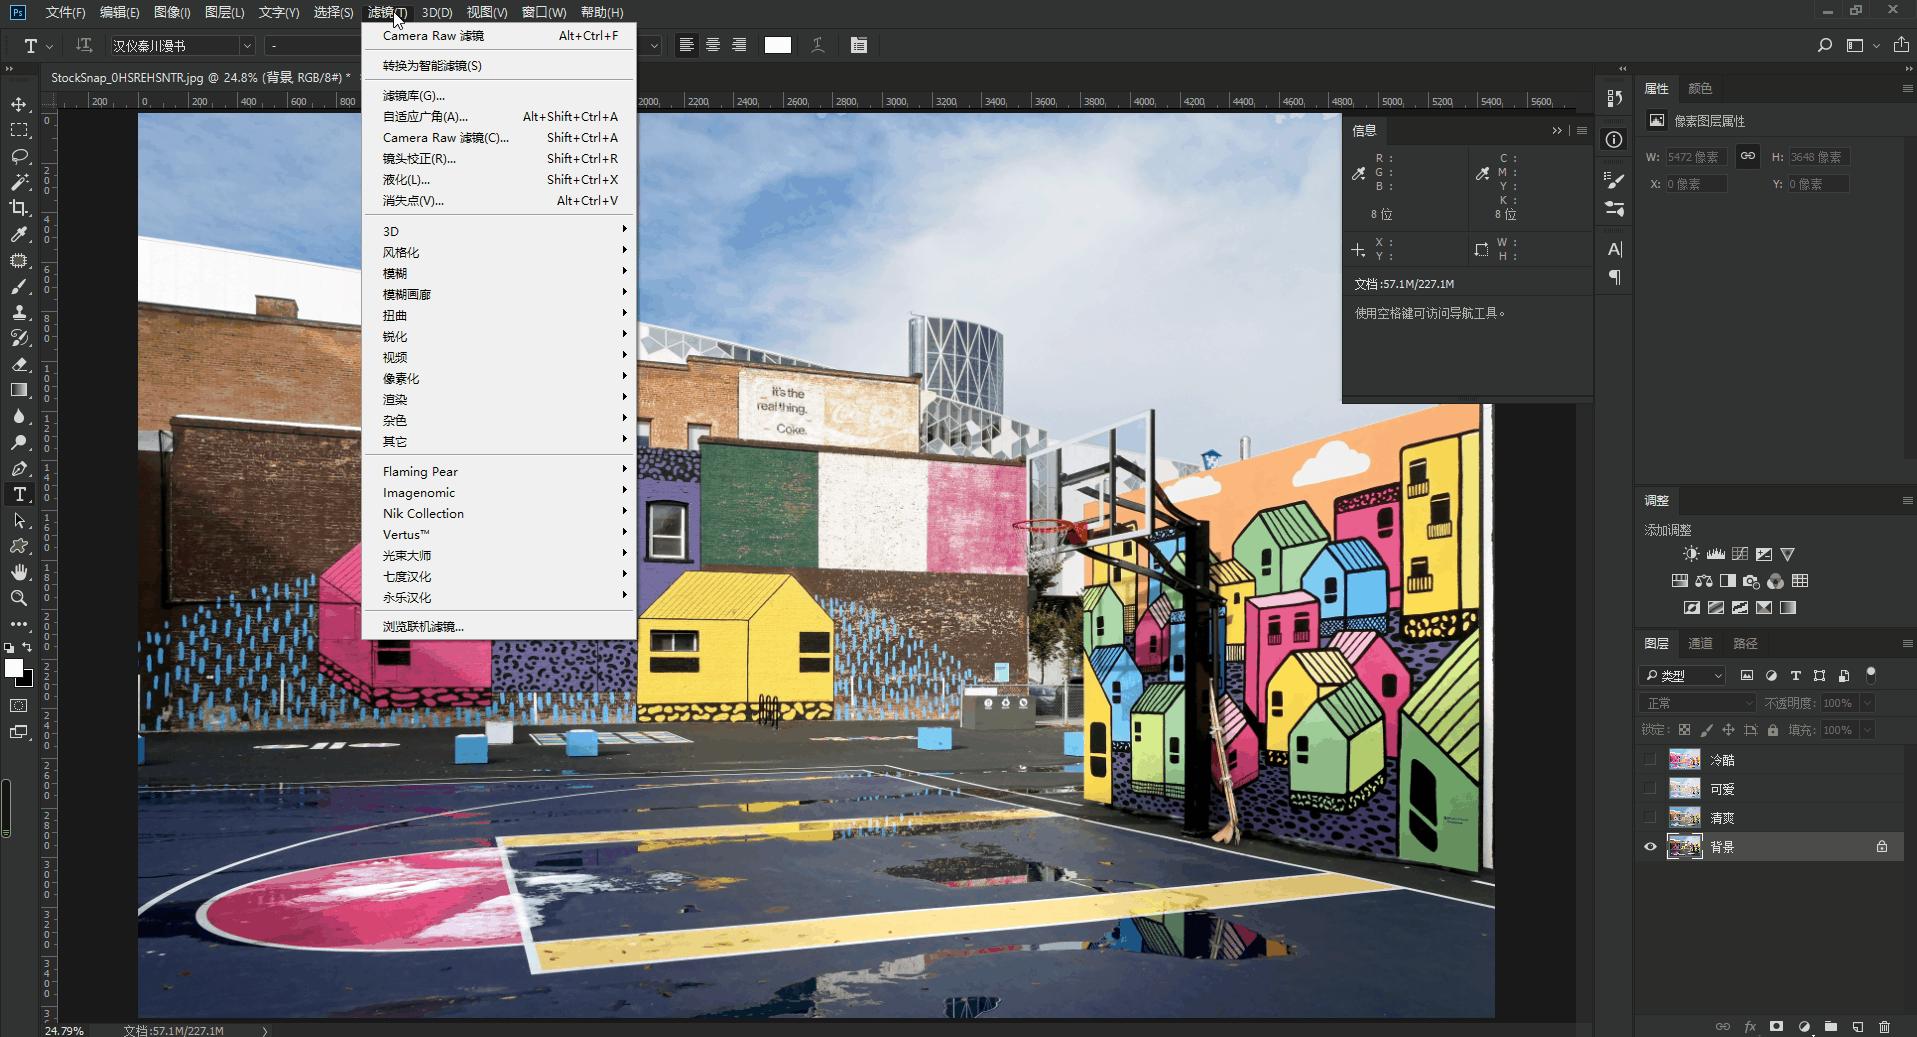Switch to the 颜色 tab
This screenshot has height=1037, width=1917.
(x=1700, y=88)
